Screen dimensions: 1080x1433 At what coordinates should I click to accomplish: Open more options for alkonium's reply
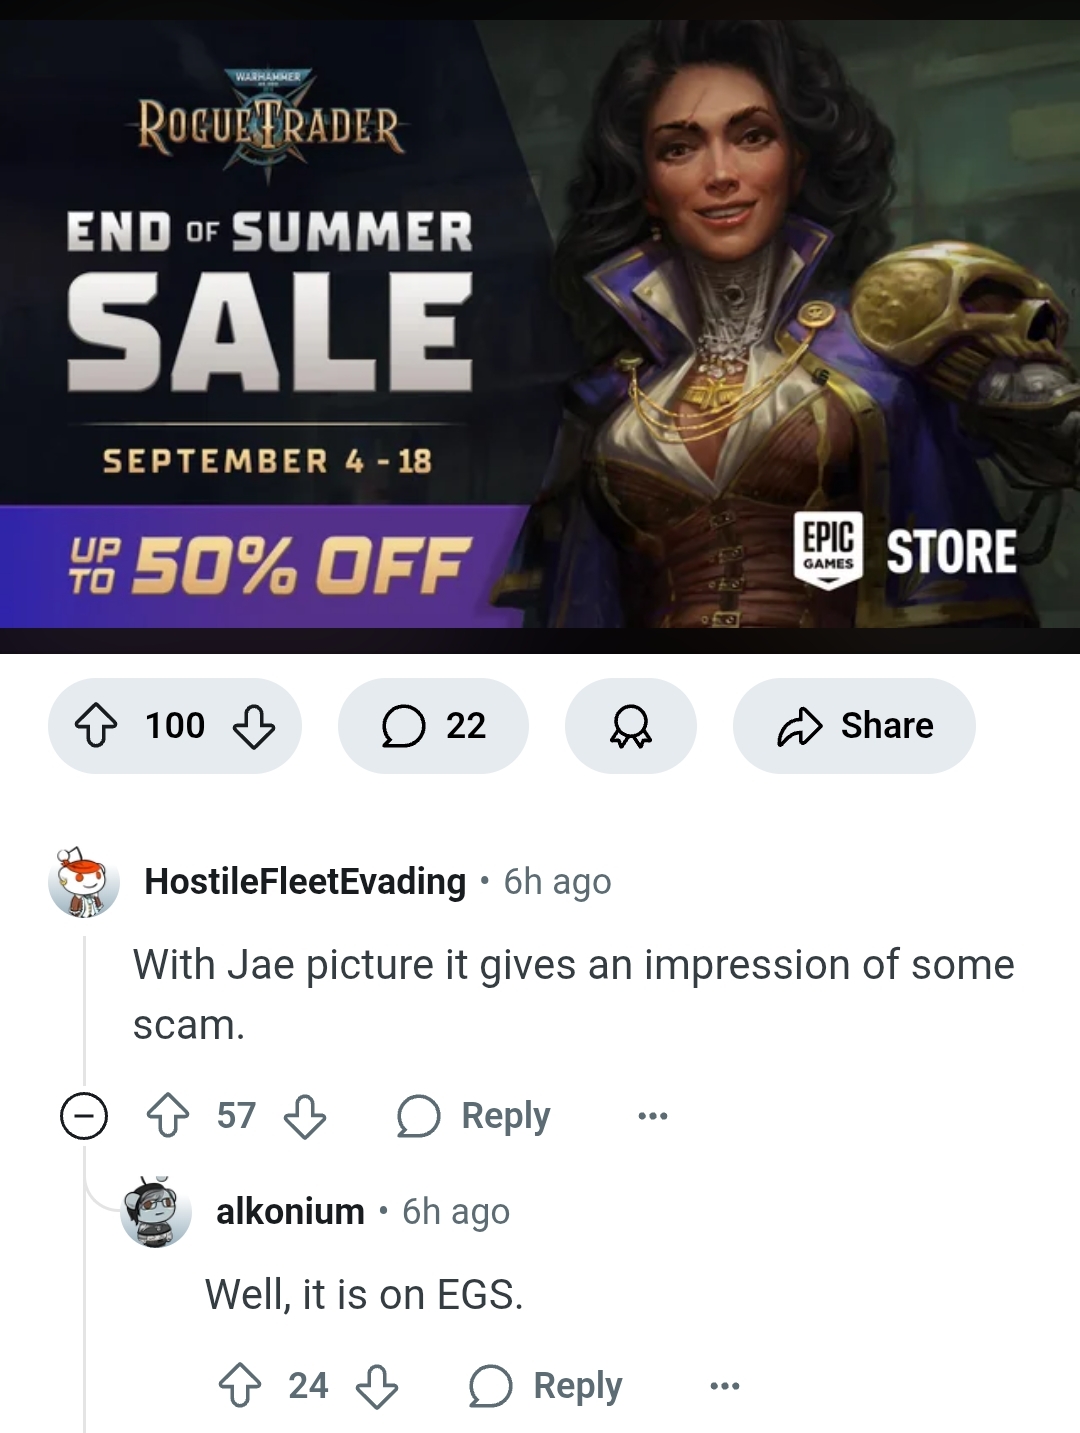click(725, 1386)
